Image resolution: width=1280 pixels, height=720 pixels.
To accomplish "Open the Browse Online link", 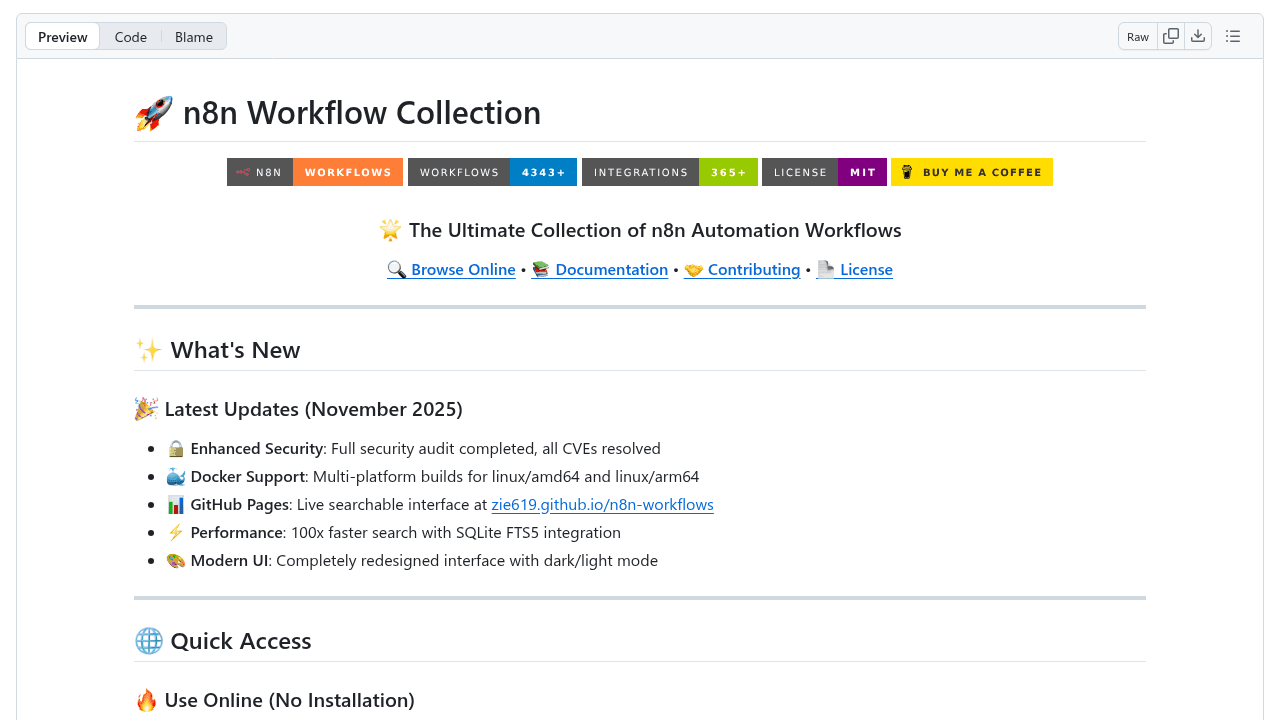I will (x=462, y=269).
